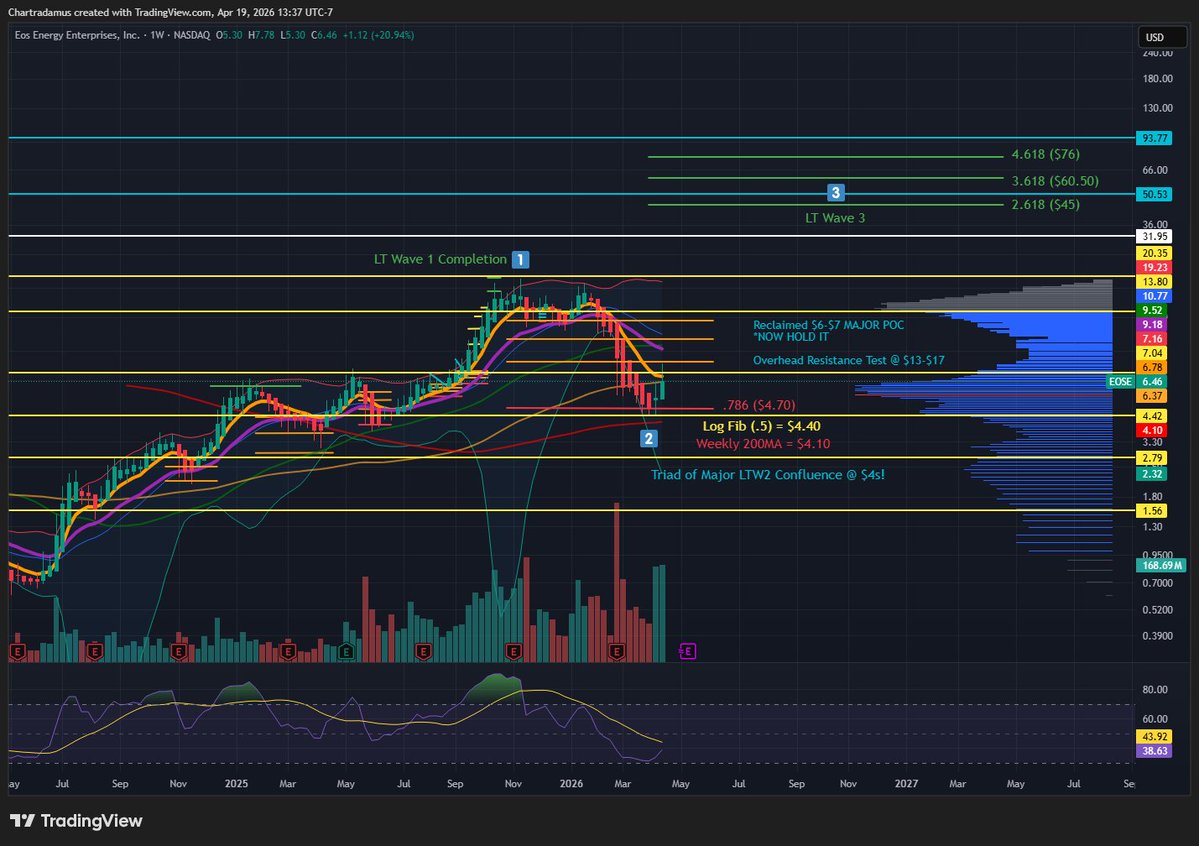
Task: Select the blue Wave 1 label box
Action: (520, 259)
